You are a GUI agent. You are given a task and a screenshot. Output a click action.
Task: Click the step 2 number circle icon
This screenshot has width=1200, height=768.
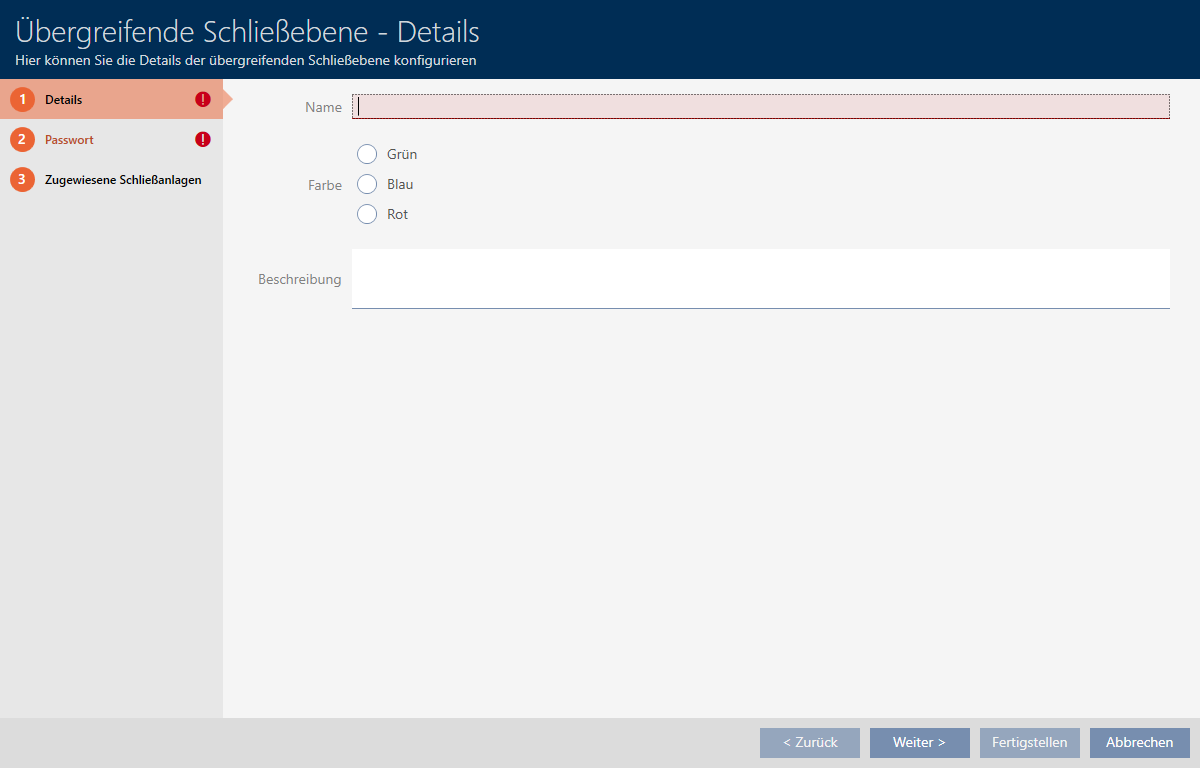22,140
